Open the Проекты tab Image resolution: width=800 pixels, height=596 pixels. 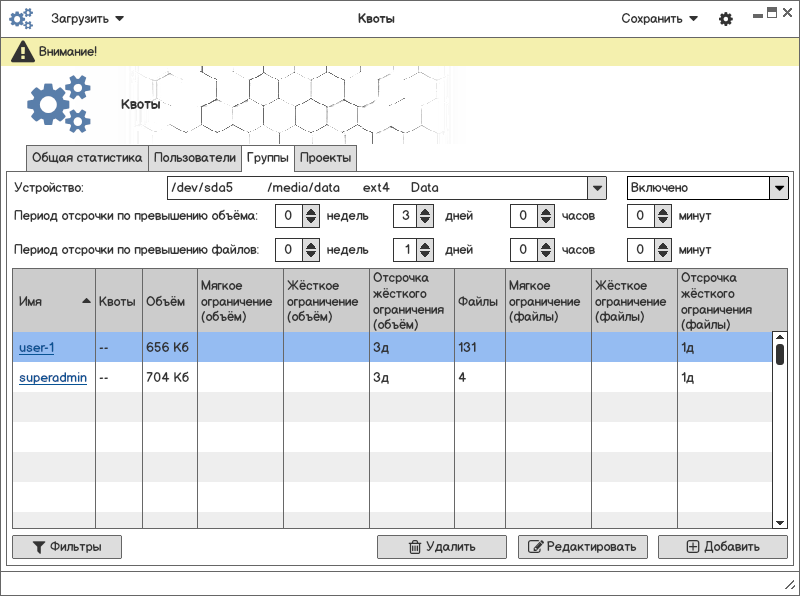(x=325, y=158)
